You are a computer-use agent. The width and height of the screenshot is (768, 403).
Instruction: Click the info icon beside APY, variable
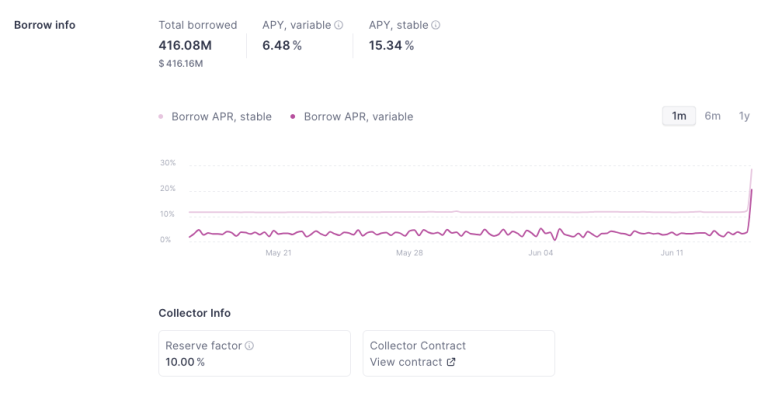coord(339,25)
